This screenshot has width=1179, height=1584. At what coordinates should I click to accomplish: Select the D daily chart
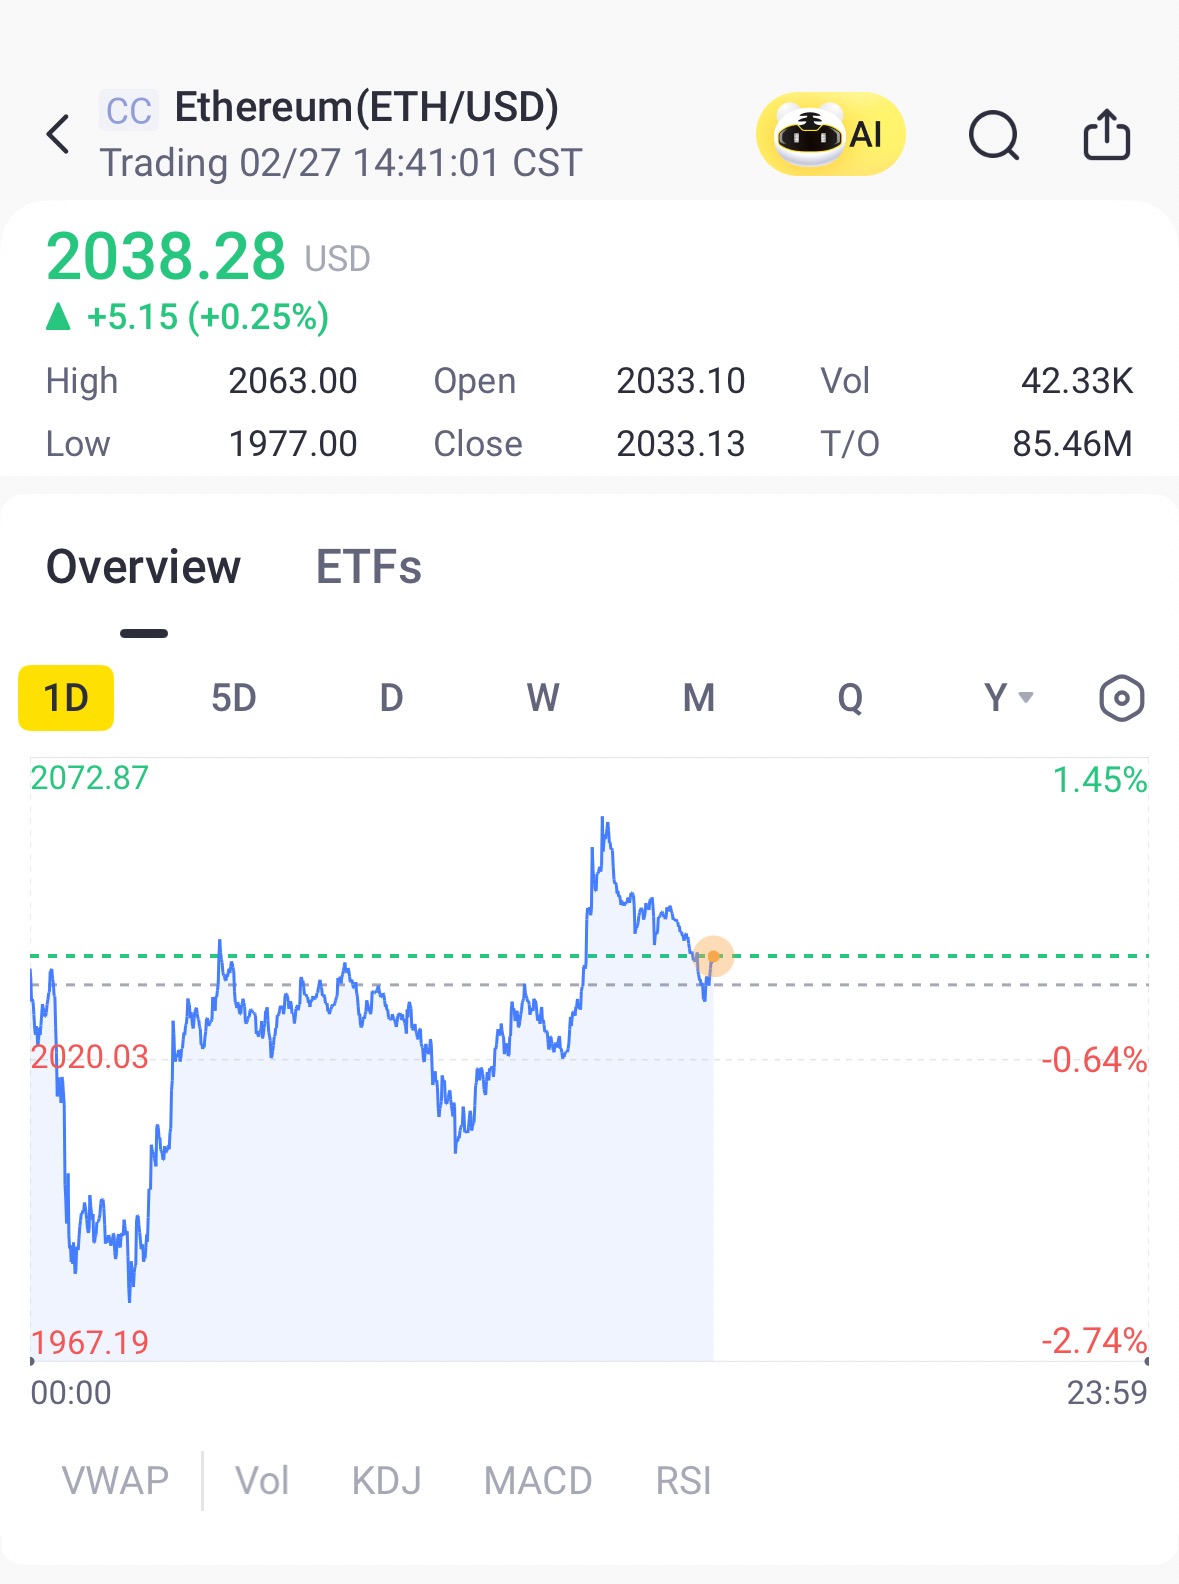(x=391, y=698)
